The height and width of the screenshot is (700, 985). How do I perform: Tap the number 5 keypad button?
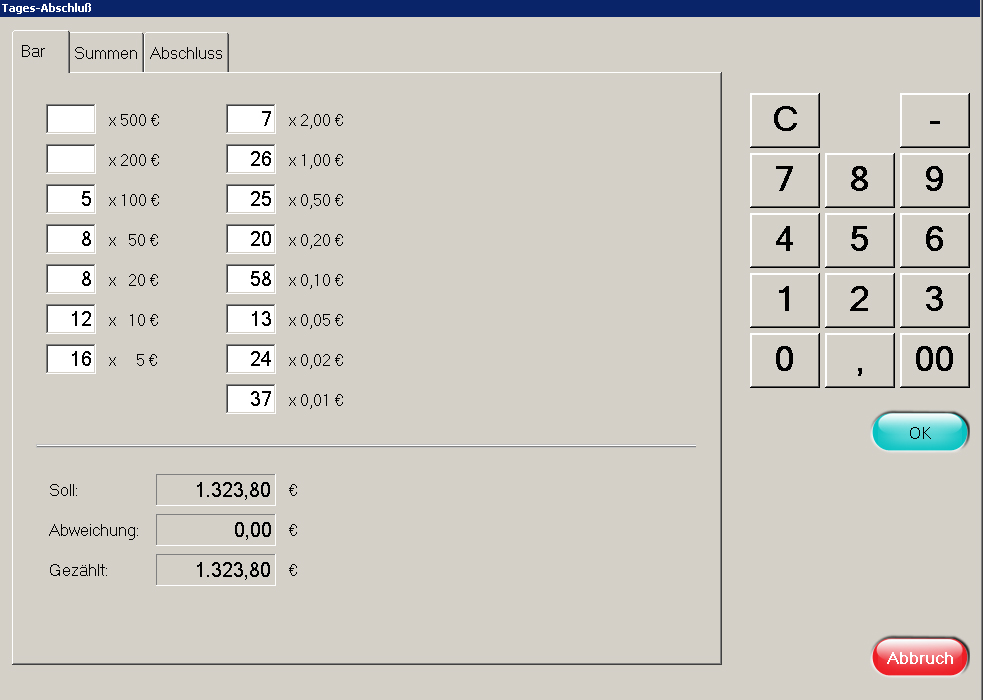(859, 240)
